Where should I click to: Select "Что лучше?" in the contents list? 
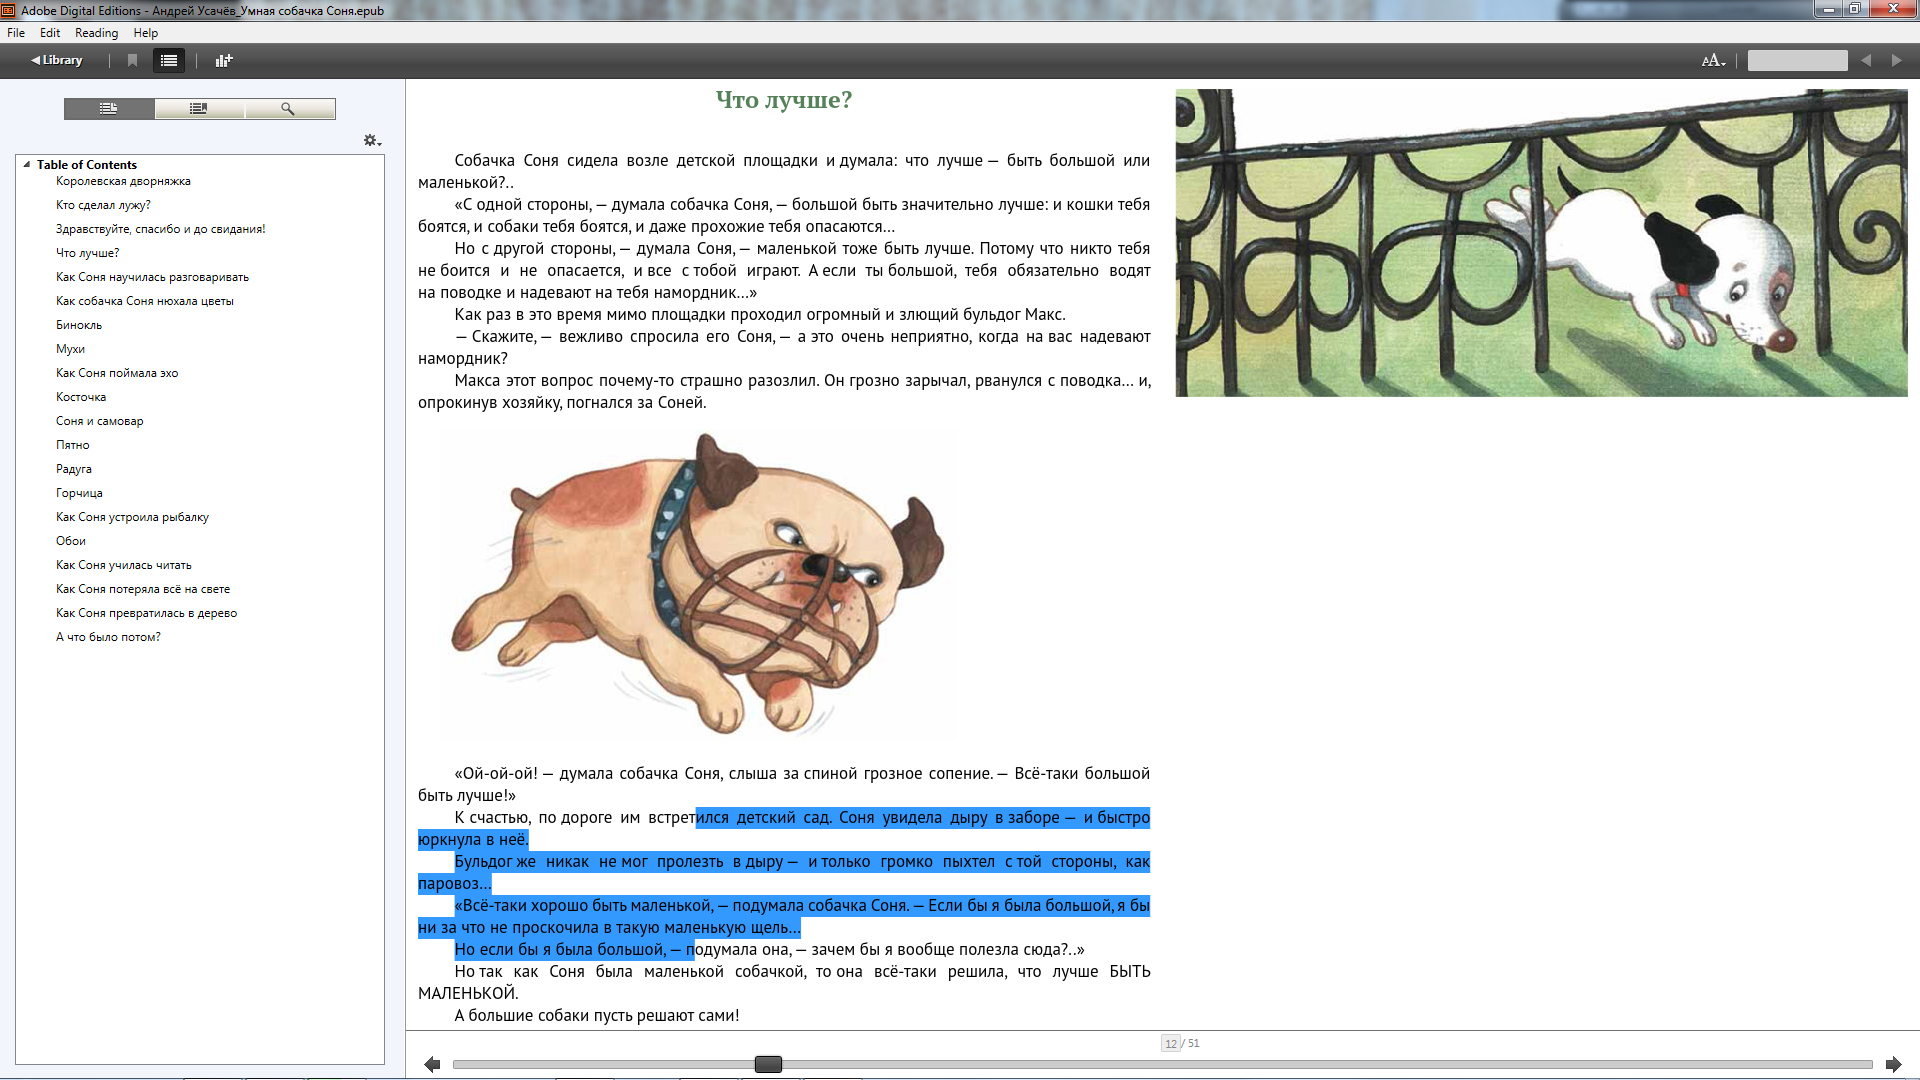[x=87, y=253]
